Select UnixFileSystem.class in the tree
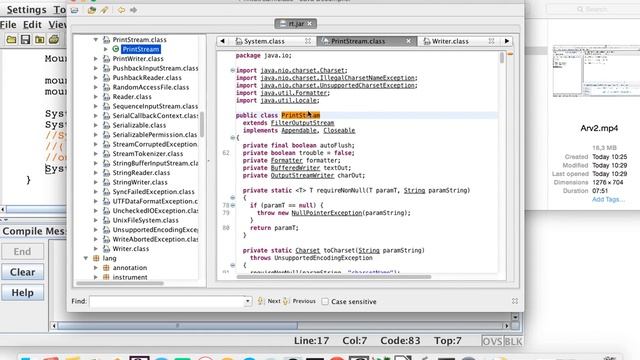The height and width of the screenshot is (360, 640). pyautogui.click(x=145, y=220)
